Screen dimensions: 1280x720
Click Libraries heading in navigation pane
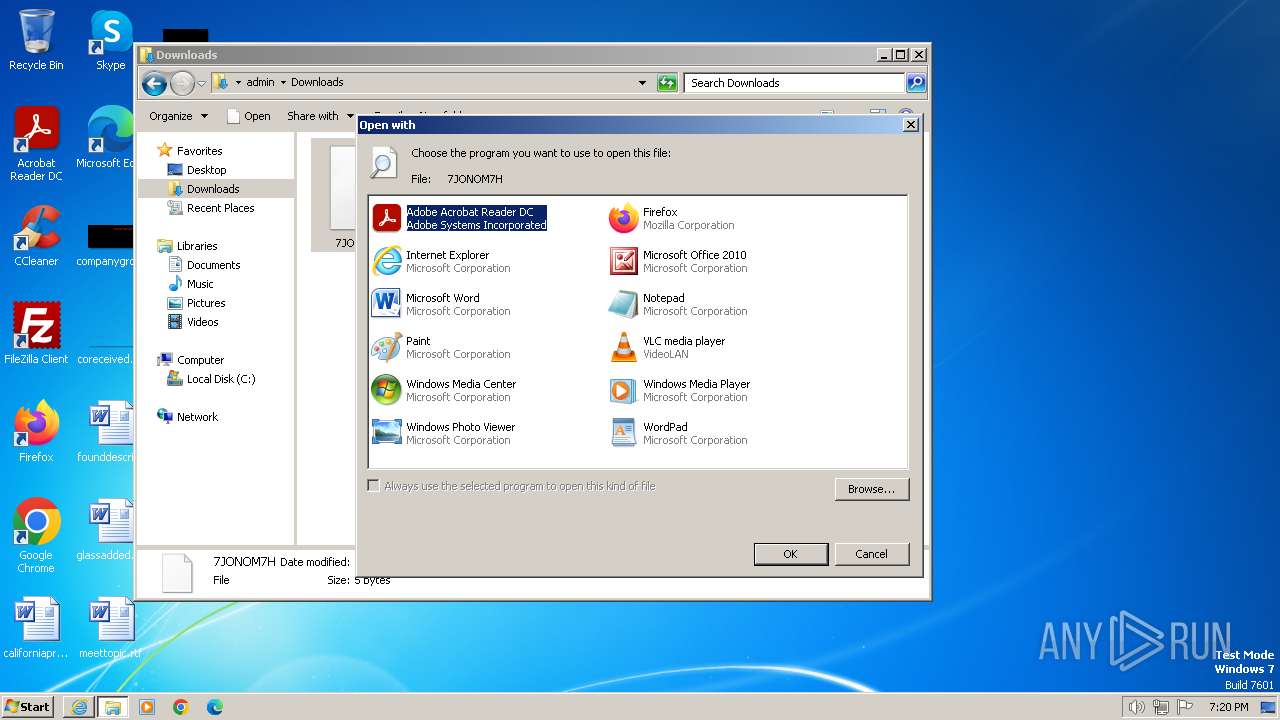click(x=197, y=246)
